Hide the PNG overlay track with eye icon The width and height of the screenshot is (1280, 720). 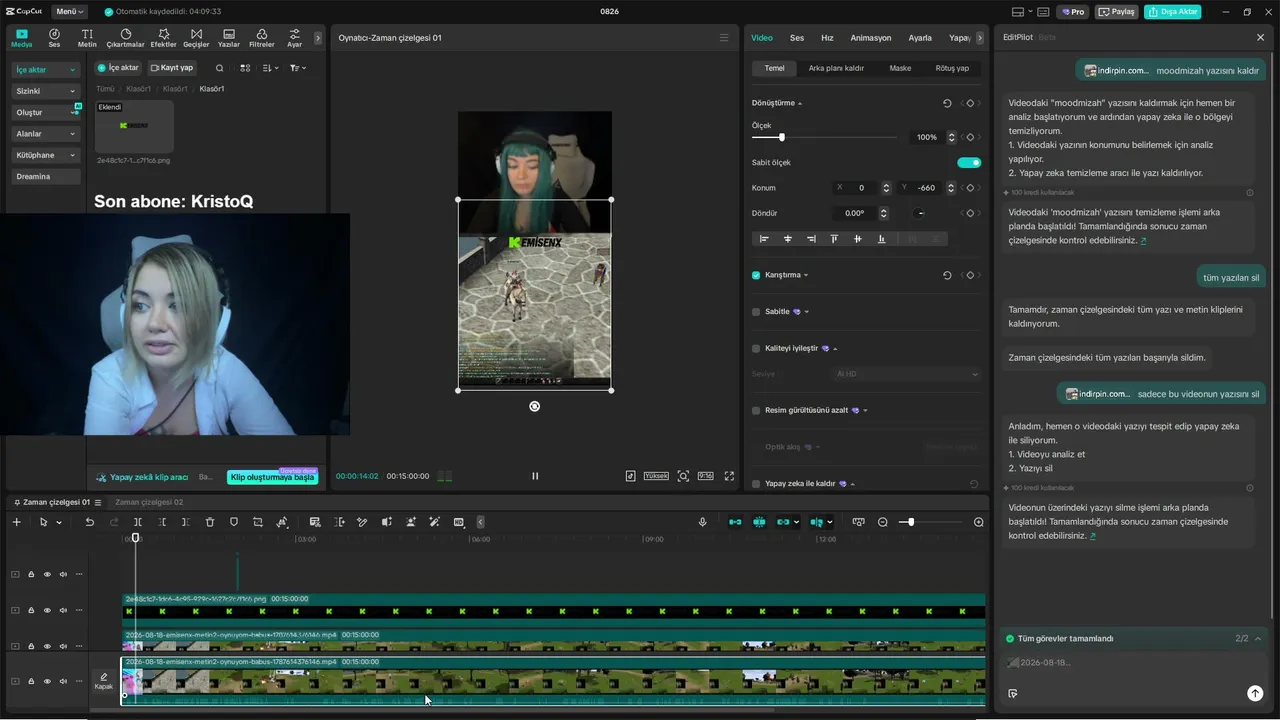tap(47, 610)
